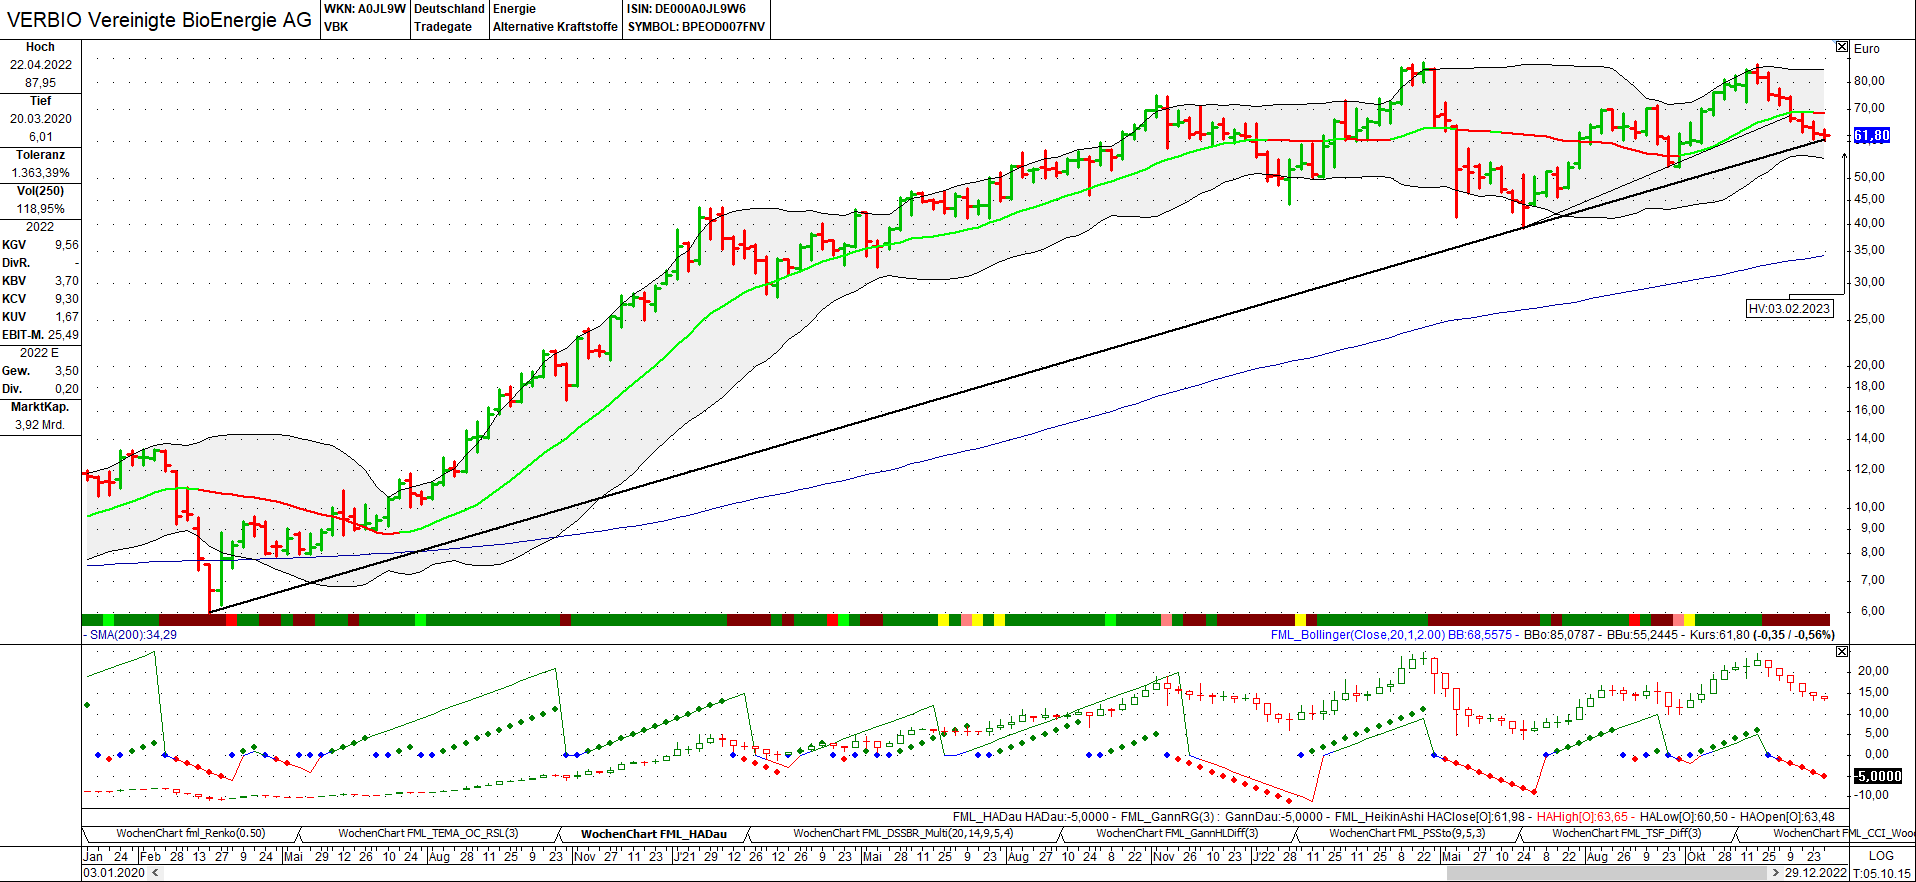Close the FML_HADau indicator panel

pos(1842,651)
